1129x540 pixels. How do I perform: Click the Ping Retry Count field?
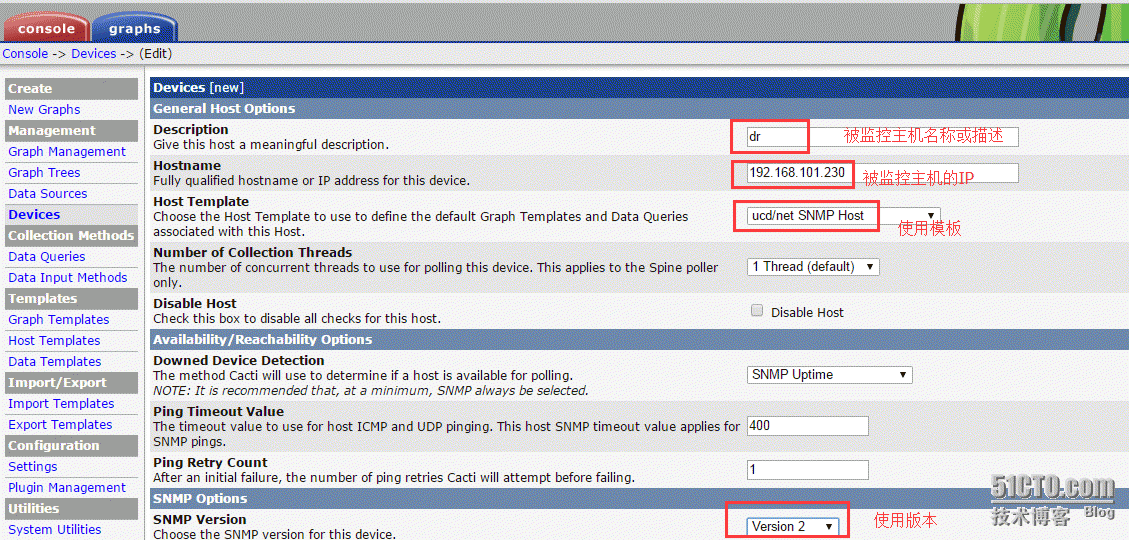[x=808, y=470]
